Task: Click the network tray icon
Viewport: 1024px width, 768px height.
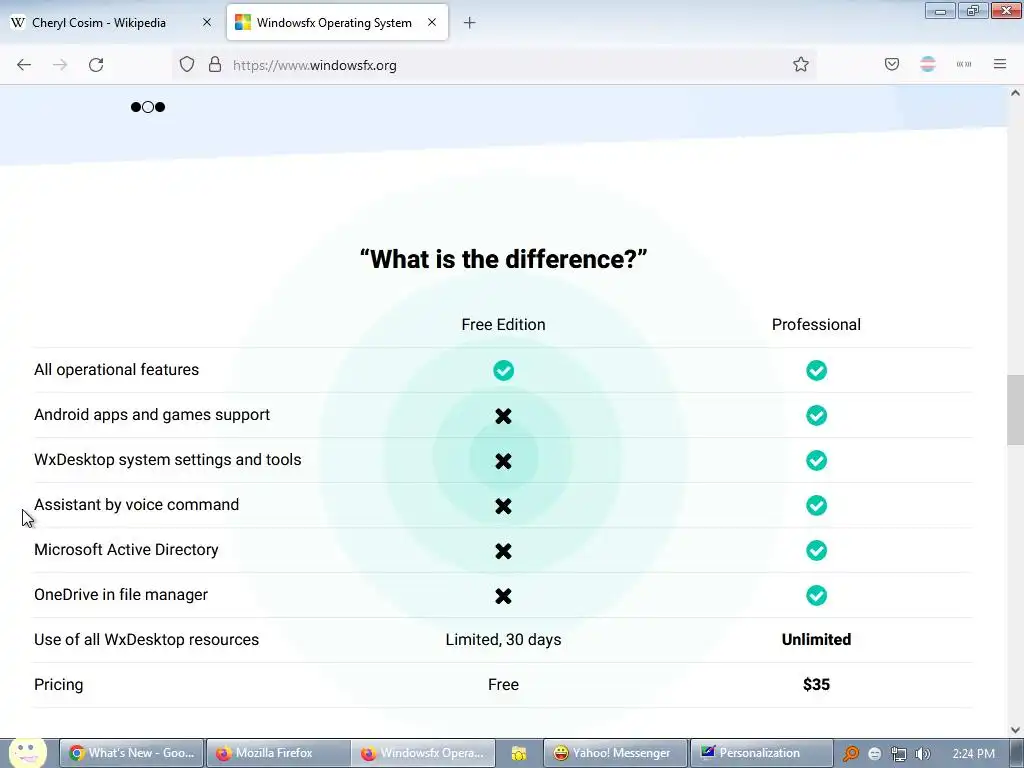Action: pos(899,754)
